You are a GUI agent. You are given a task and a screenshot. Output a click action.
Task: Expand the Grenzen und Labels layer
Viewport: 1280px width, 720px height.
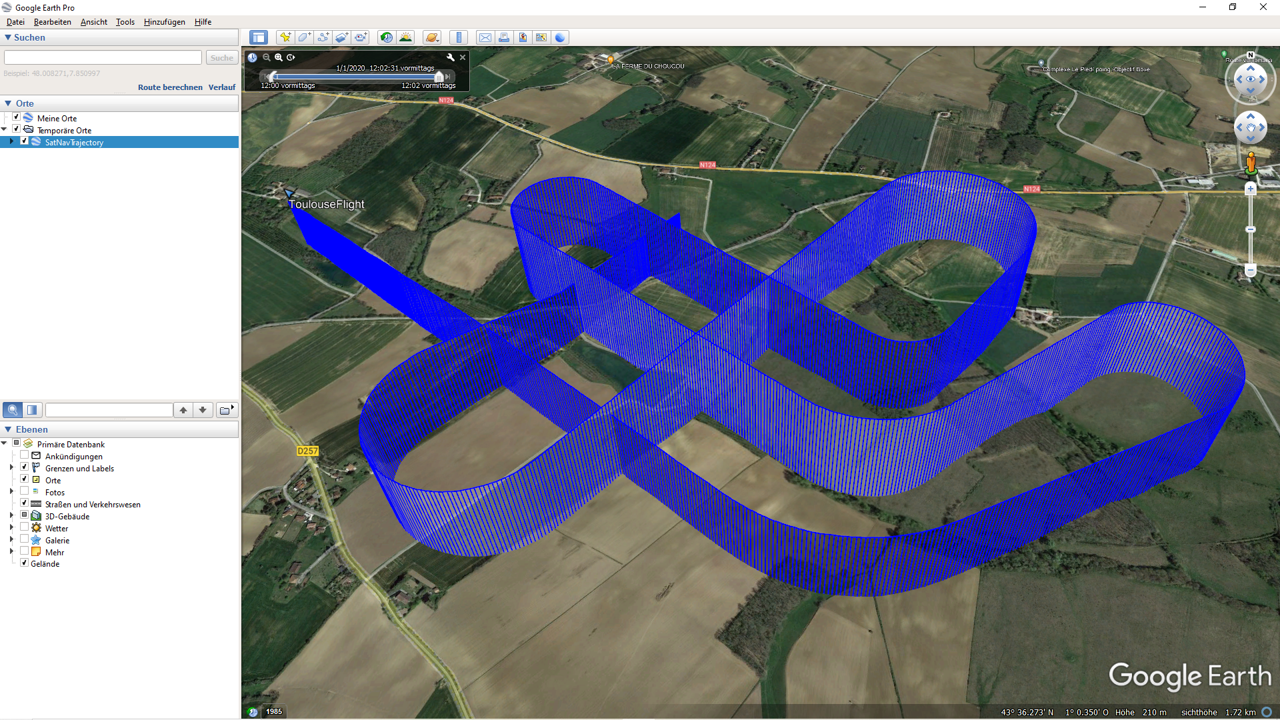12,468
